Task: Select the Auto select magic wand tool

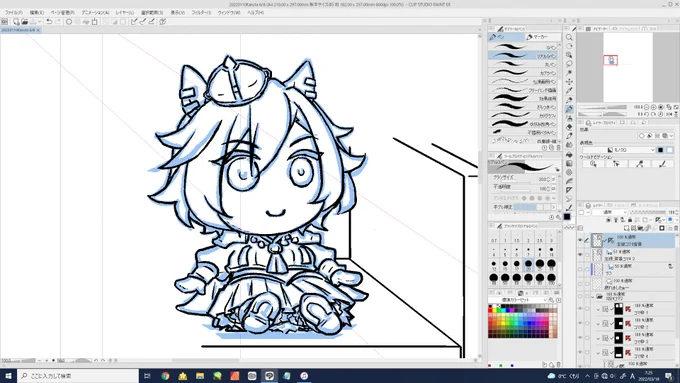Action: (x=569, y=73)
